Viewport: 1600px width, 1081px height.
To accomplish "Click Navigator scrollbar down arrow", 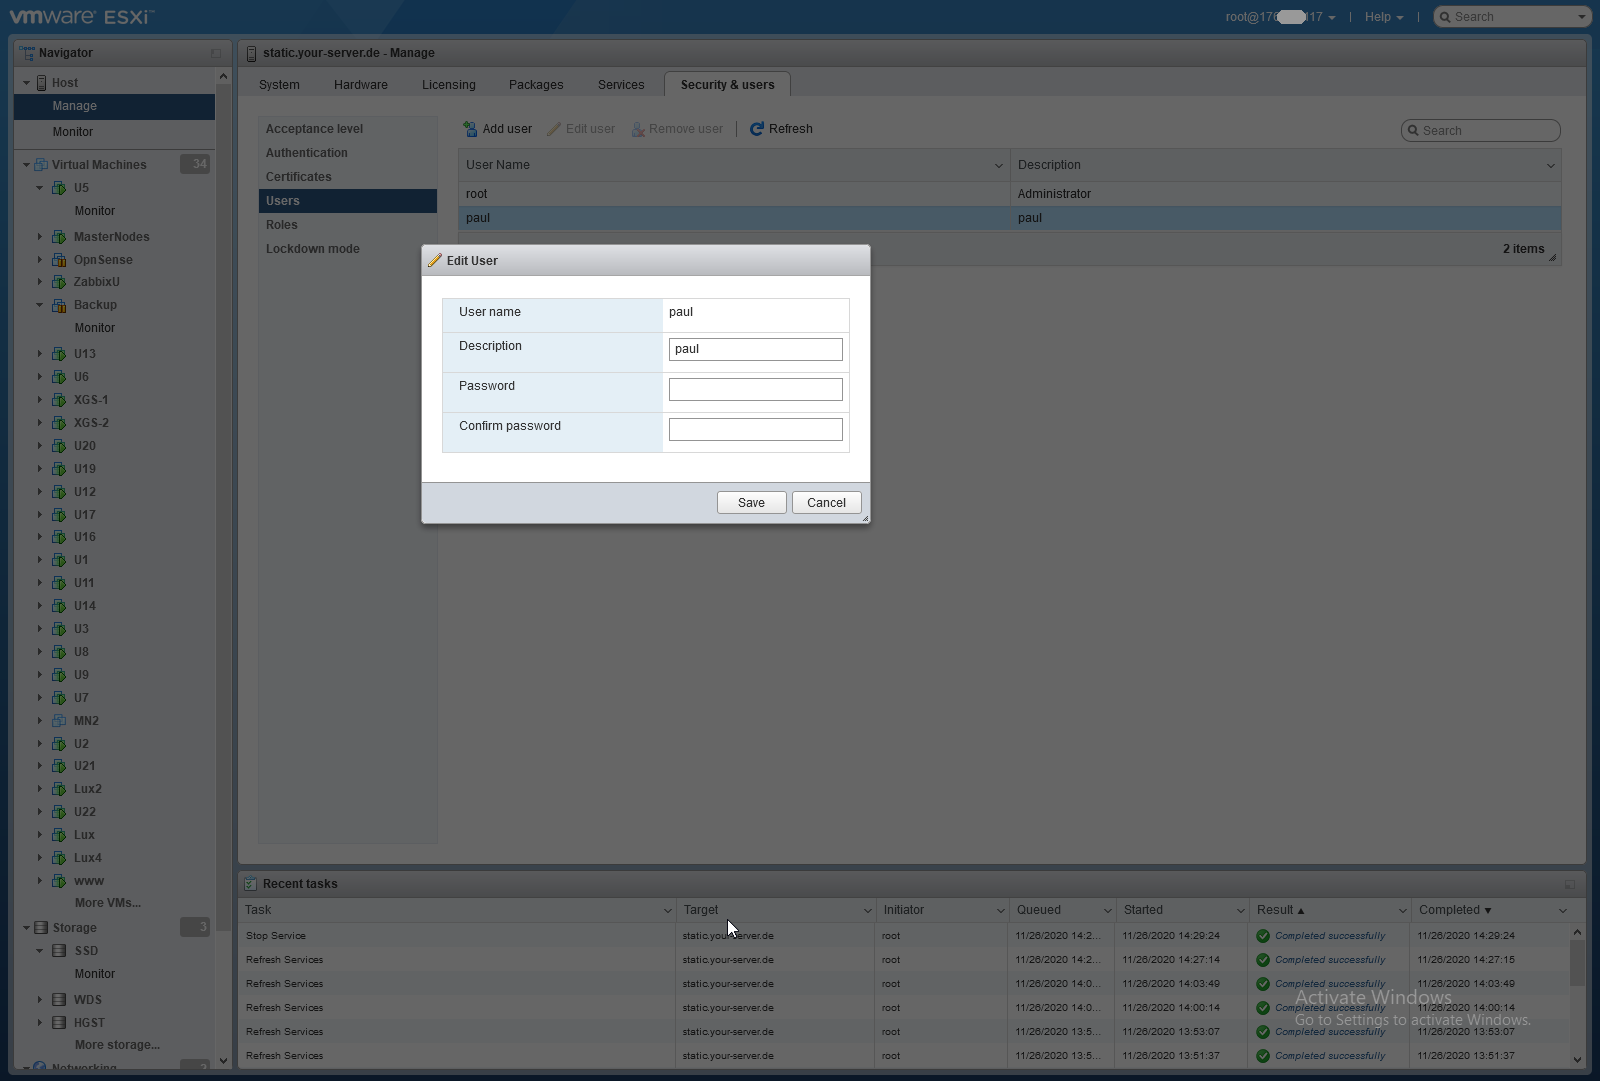I will point(223,1060).
